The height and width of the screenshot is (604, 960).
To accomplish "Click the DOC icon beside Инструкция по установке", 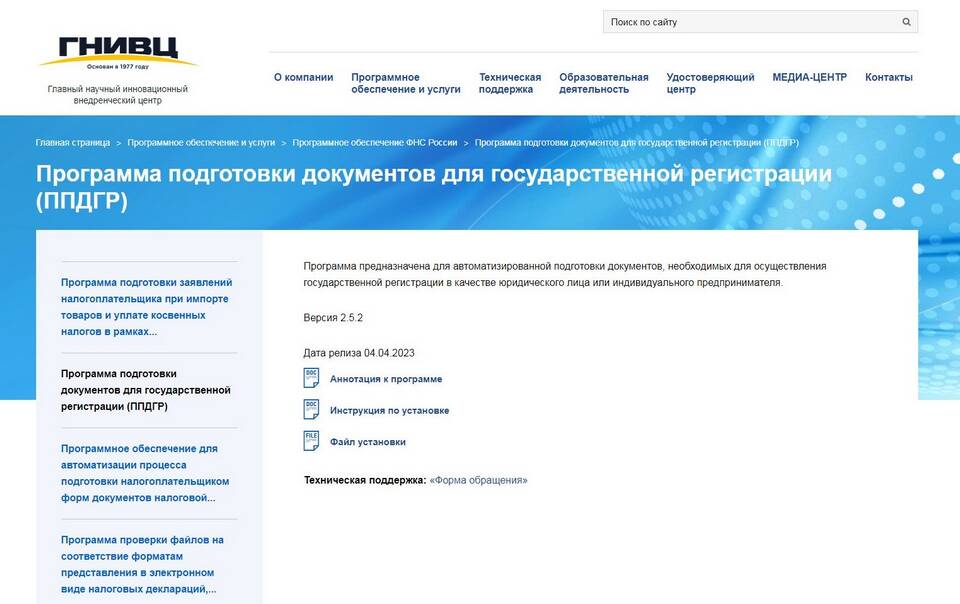I will tap(312, 409).
